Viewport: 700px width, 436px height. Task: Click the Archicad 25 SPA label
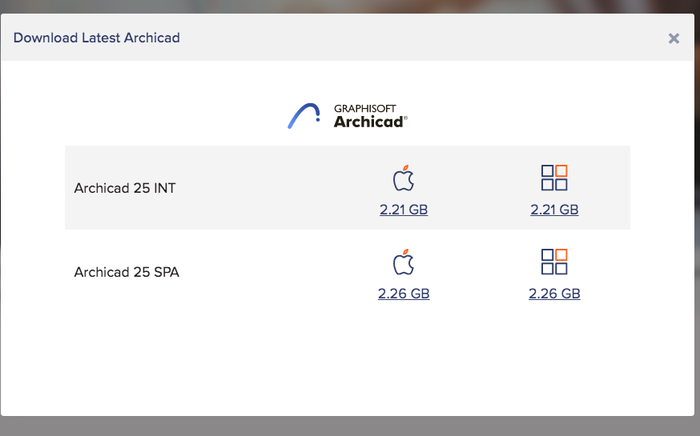[126, 272]
